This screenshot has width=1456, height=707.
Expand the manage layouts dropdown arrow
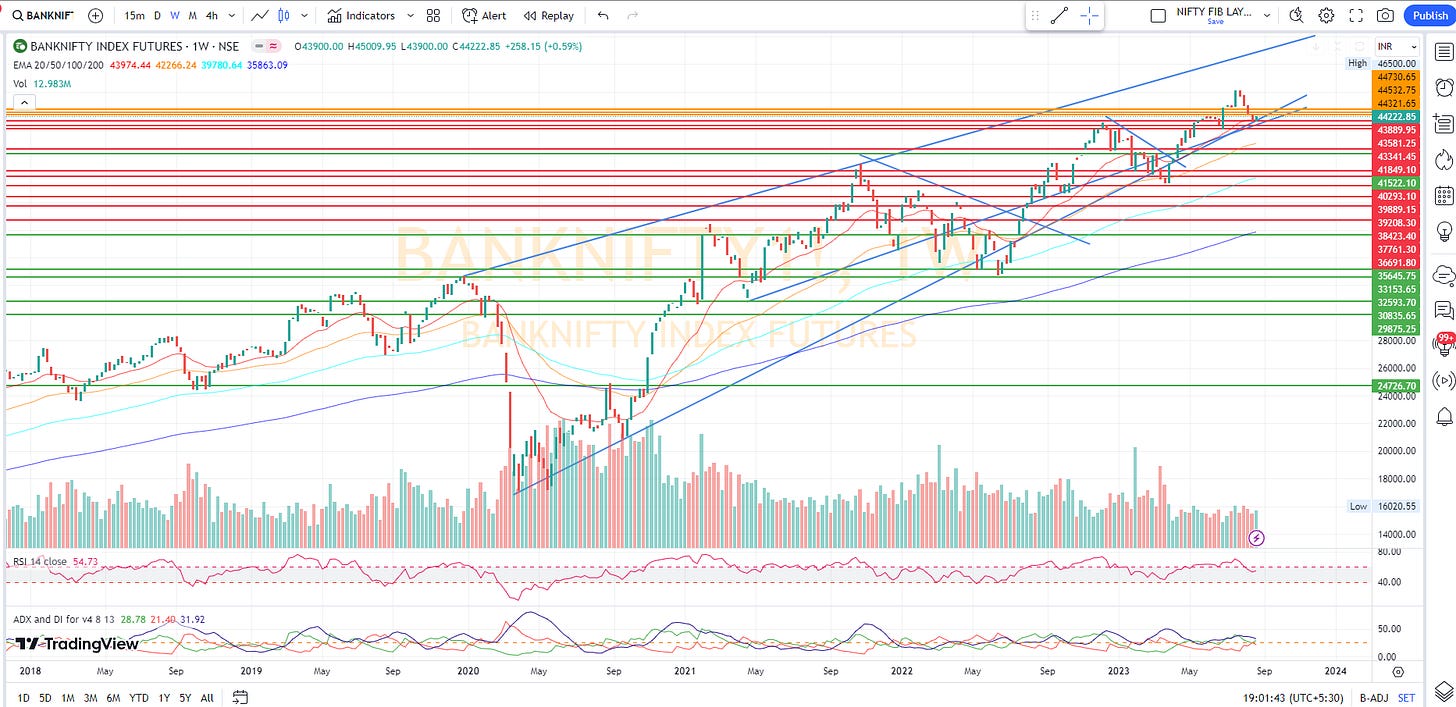pos(1267,16)
